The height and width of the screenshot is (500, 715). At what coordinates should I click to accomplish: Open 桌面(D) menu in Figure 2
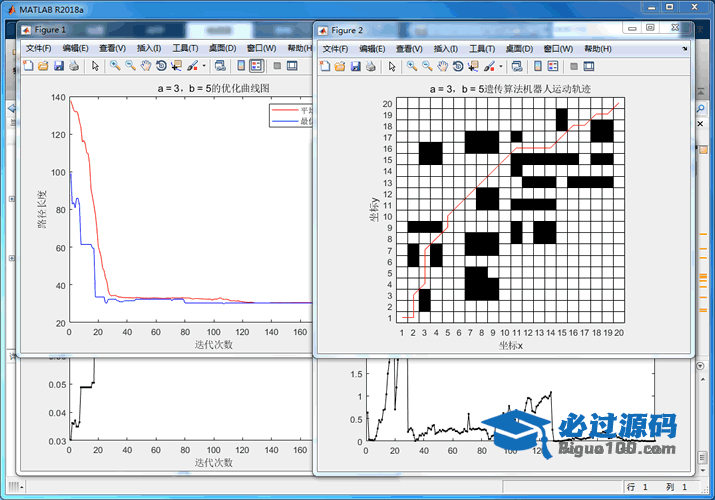519,49
